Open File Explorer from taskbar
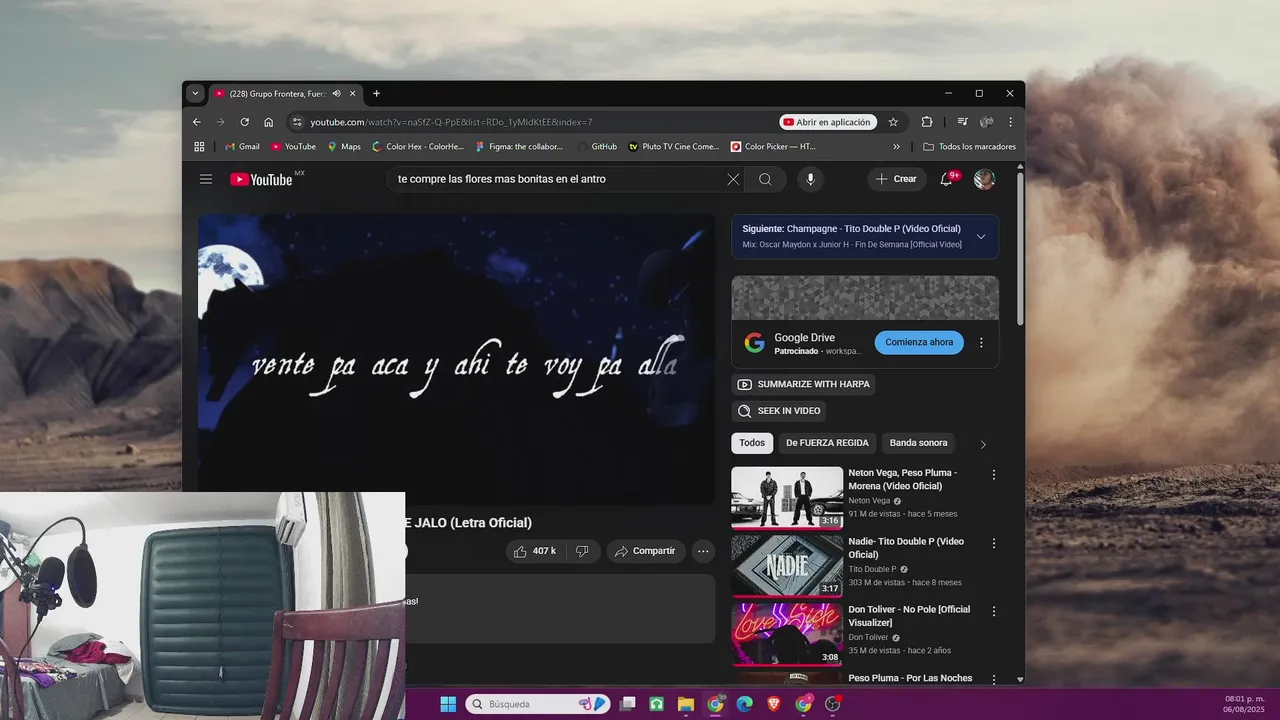 686,704
